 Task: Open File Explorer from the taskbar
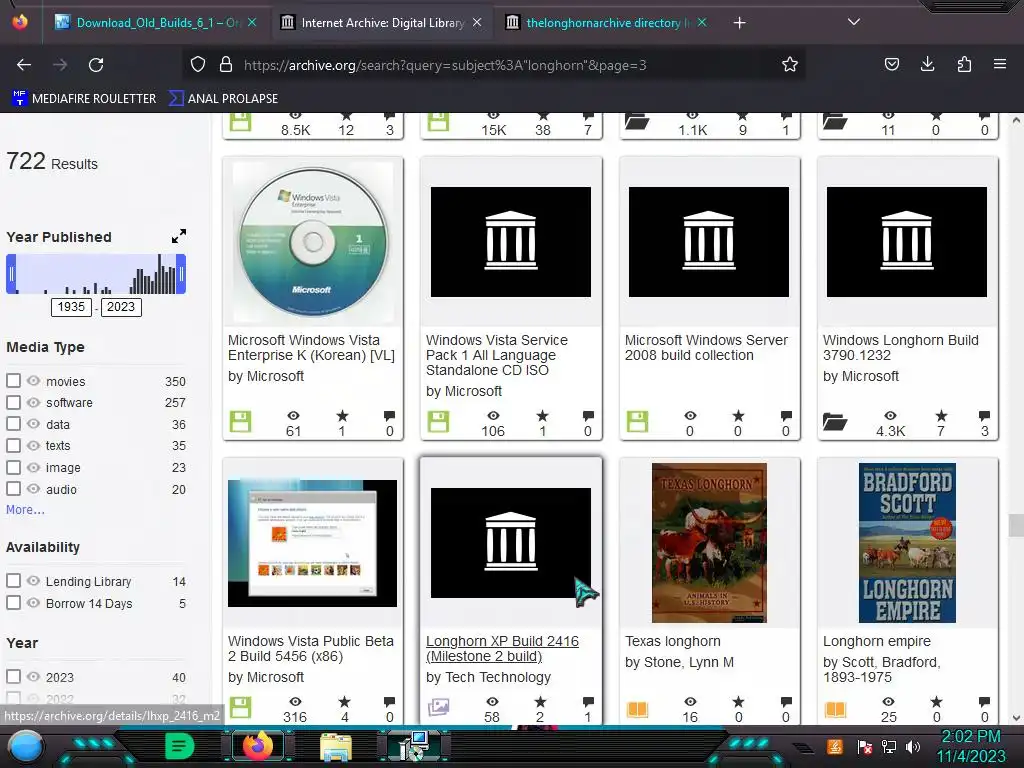[336, 748]
